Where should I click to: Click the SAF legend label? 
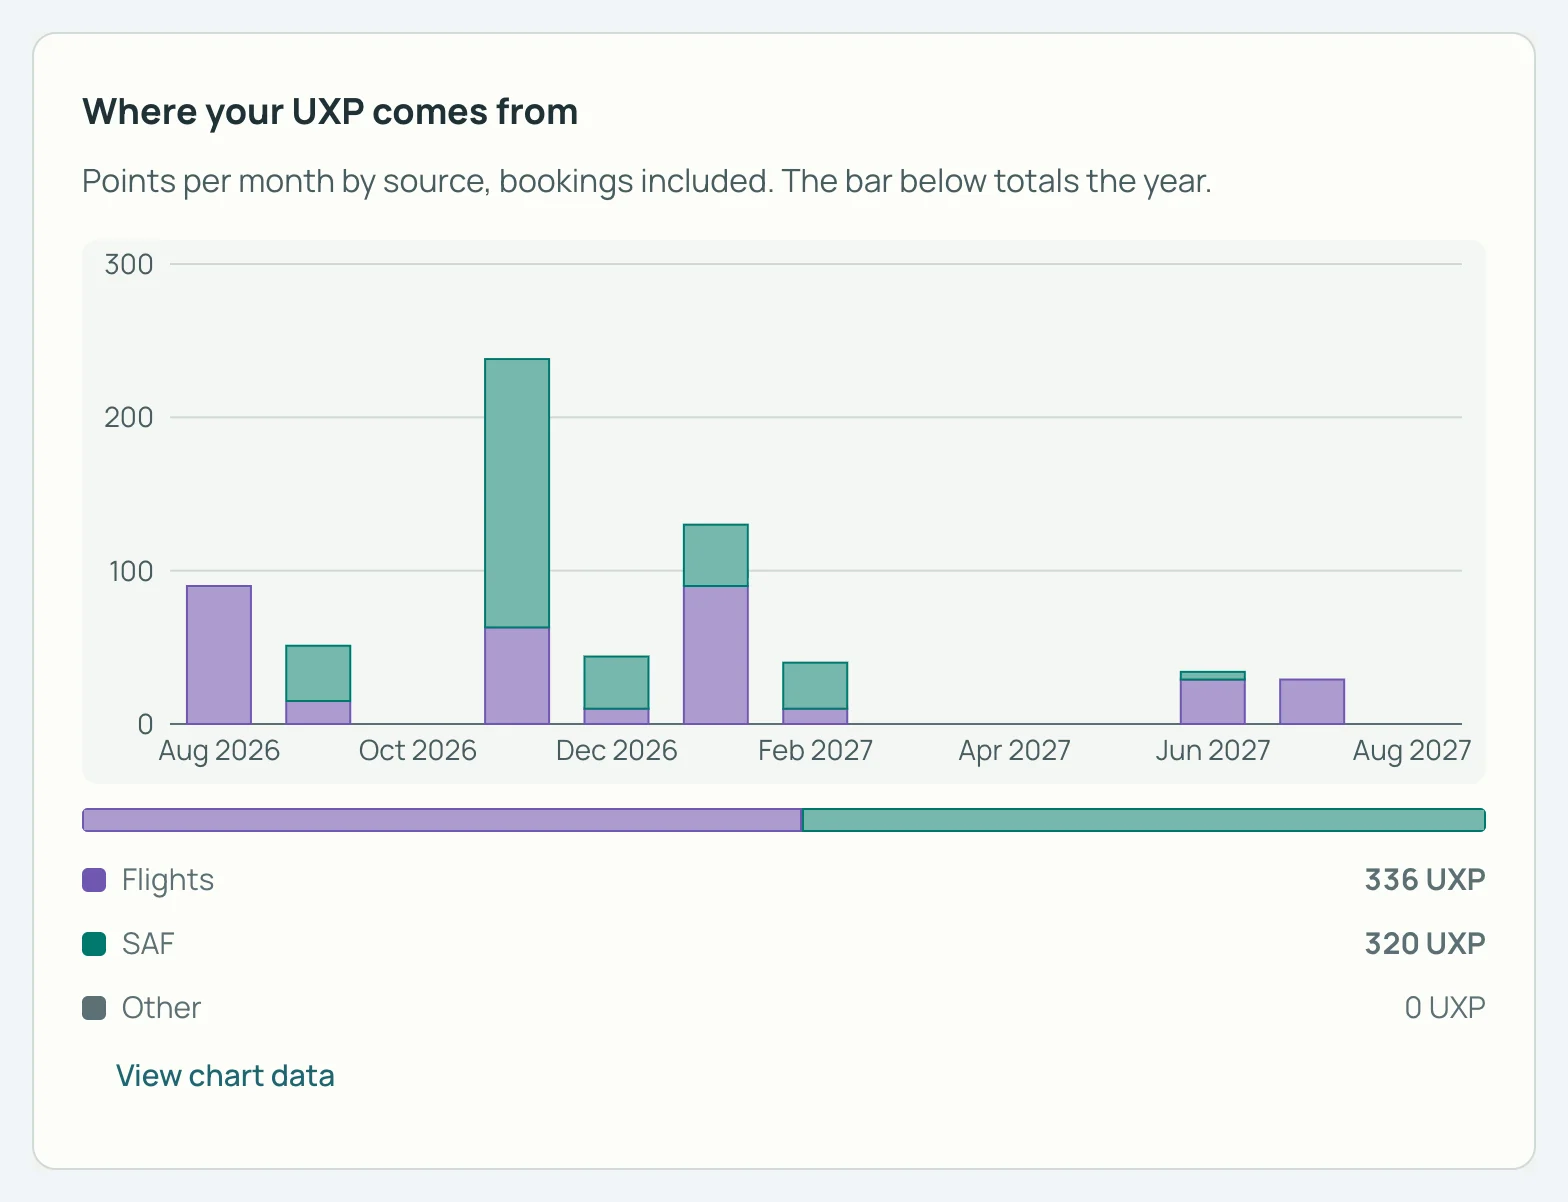(x=148, y=944)
